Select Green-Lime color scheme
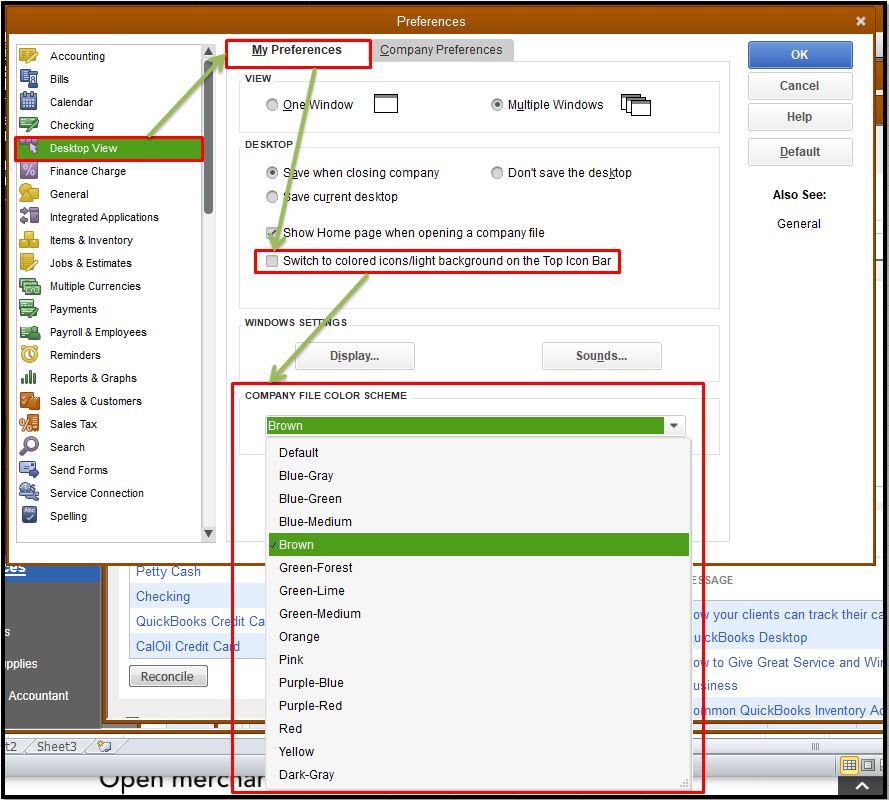The image size is (889, 800). click(479, 591)
